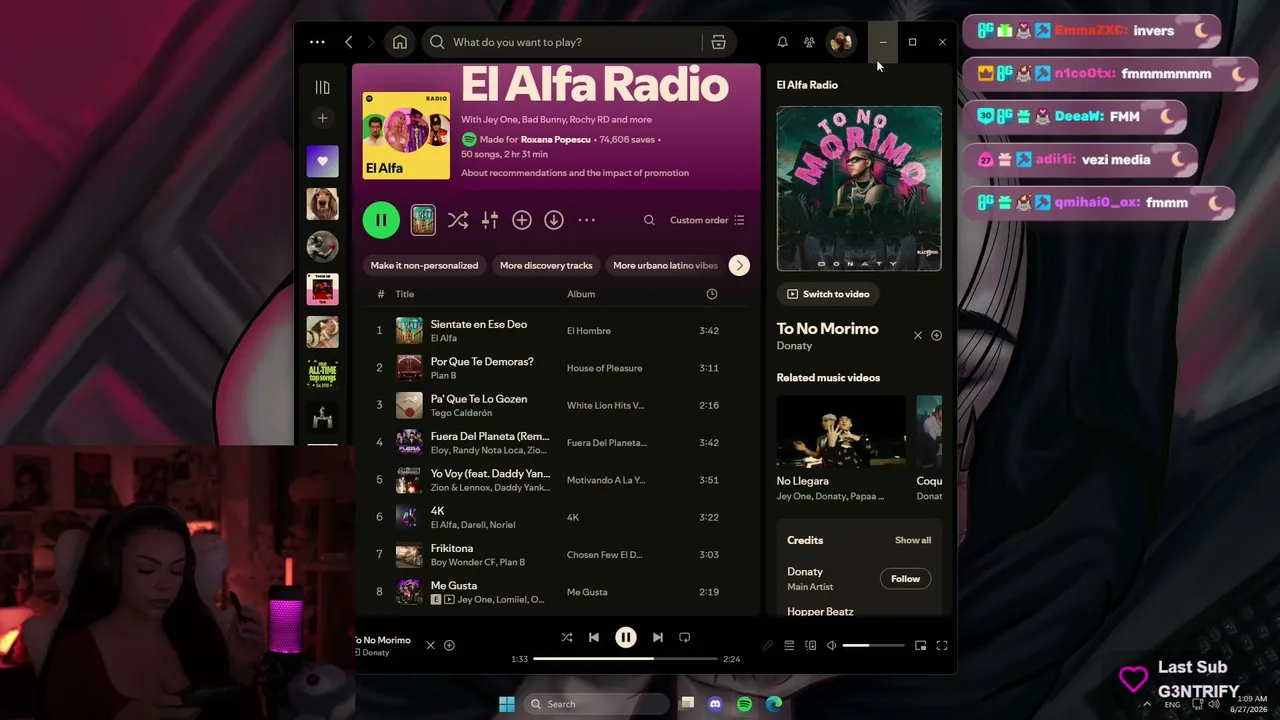Open the Browse icon in the search bar
Screen dimensions: 1280x720
coord(718,42)
